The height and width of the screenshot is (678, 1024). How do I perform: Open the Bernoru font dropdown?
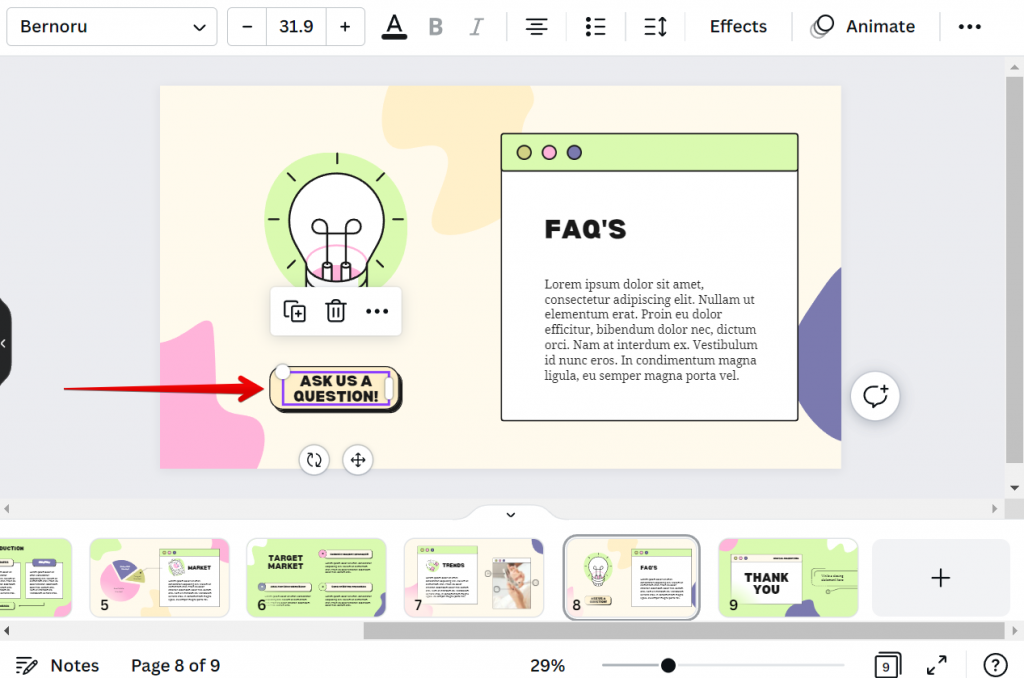[111, 26]
